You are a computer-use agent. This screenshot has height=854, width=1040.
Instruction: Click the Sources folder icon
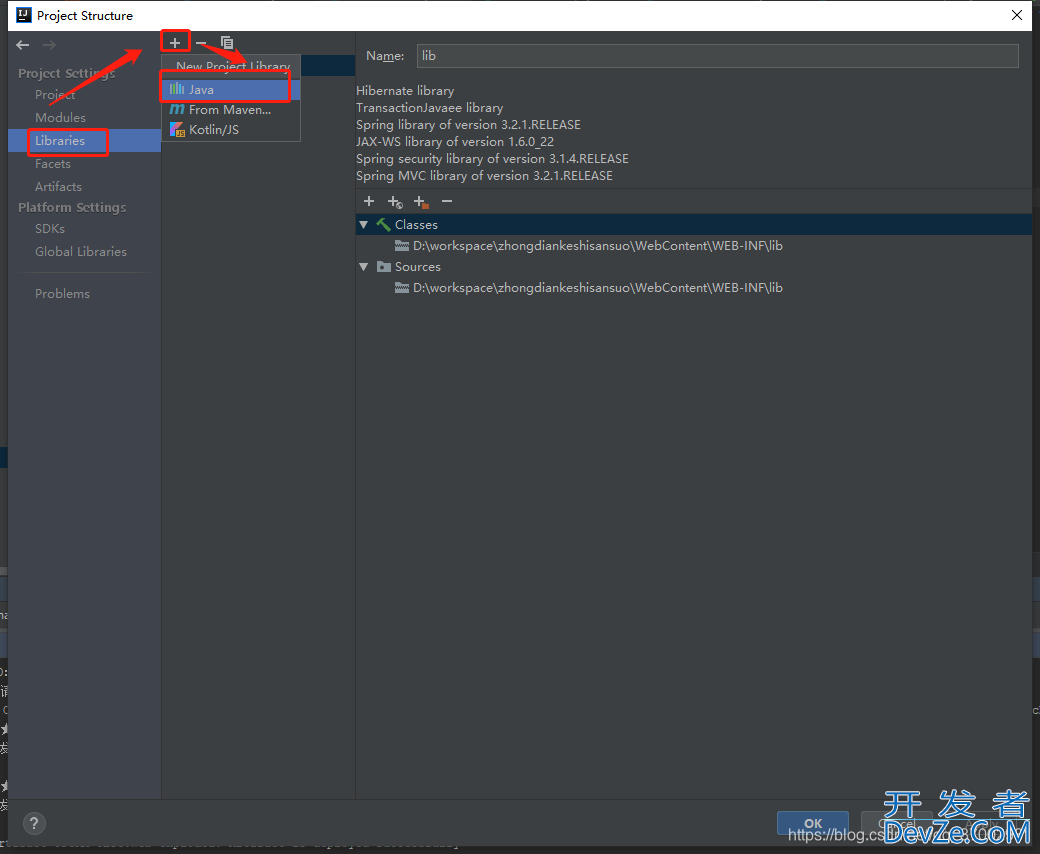point(383,267)
